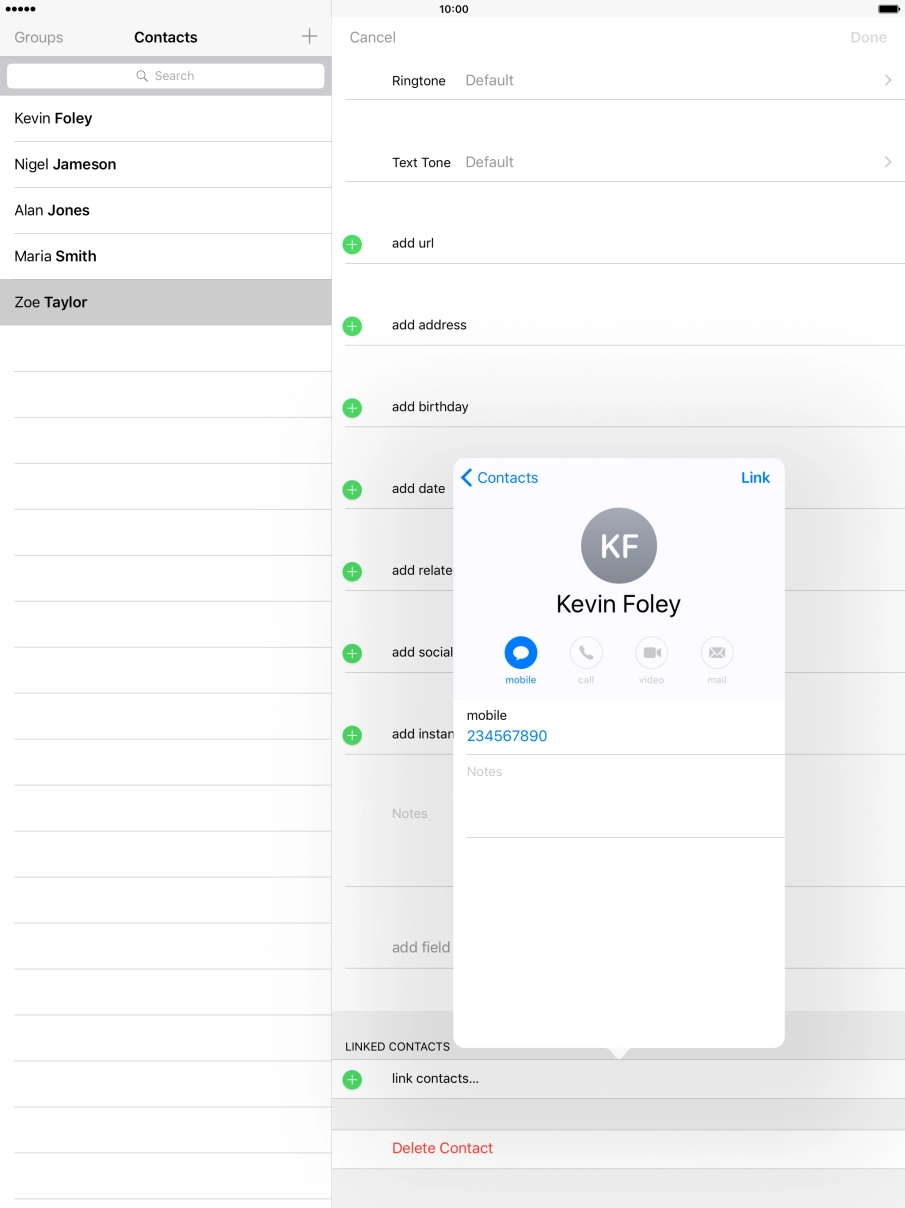Tap the green plus beside add url
Viewport: 905px width, 1208px height.
[352, 244]
